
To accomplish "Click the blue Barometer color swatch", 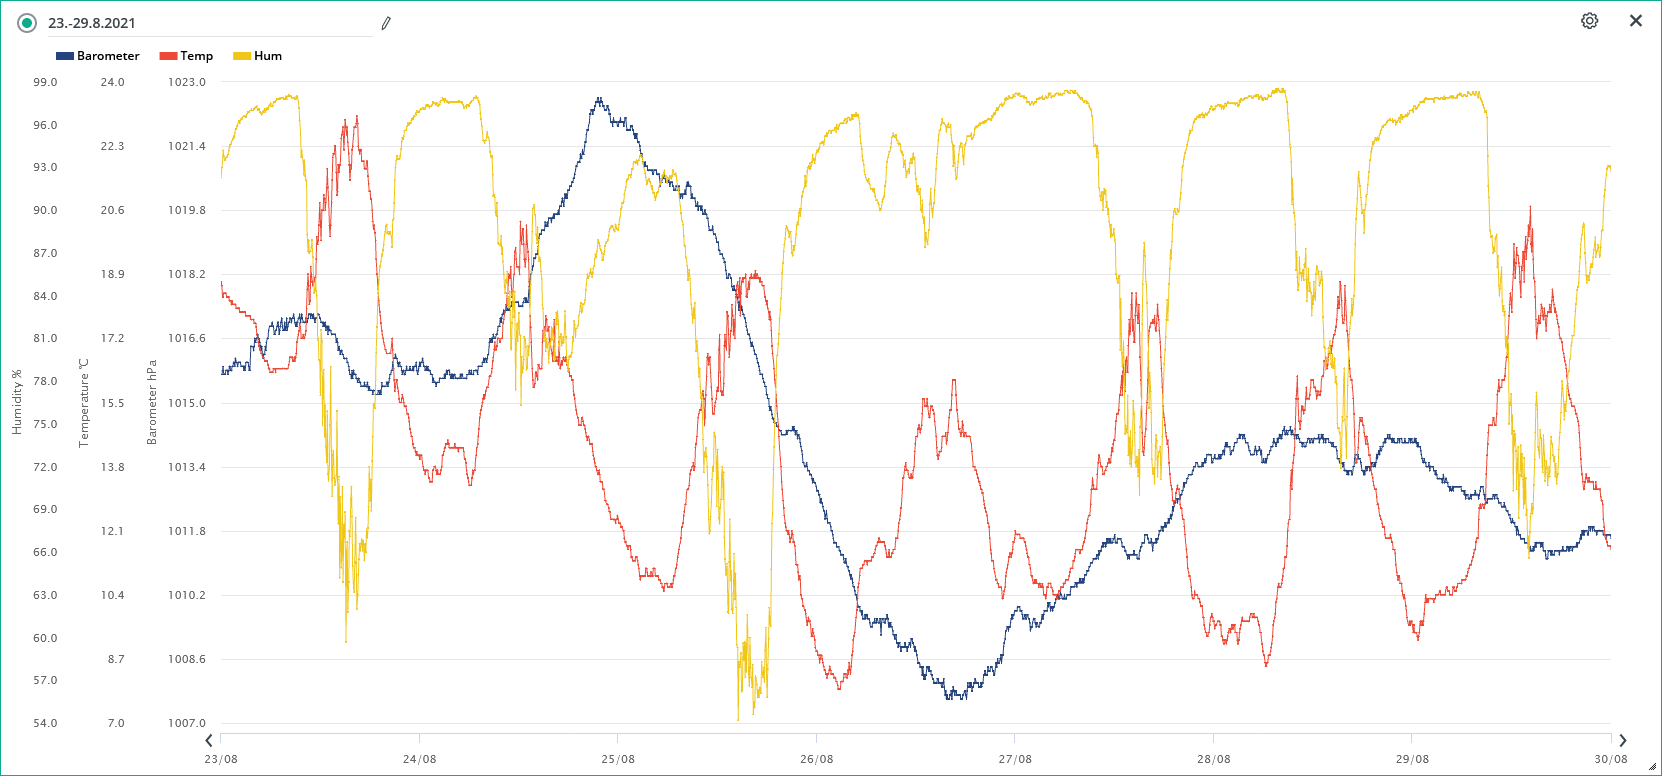I will click(65, 56).
